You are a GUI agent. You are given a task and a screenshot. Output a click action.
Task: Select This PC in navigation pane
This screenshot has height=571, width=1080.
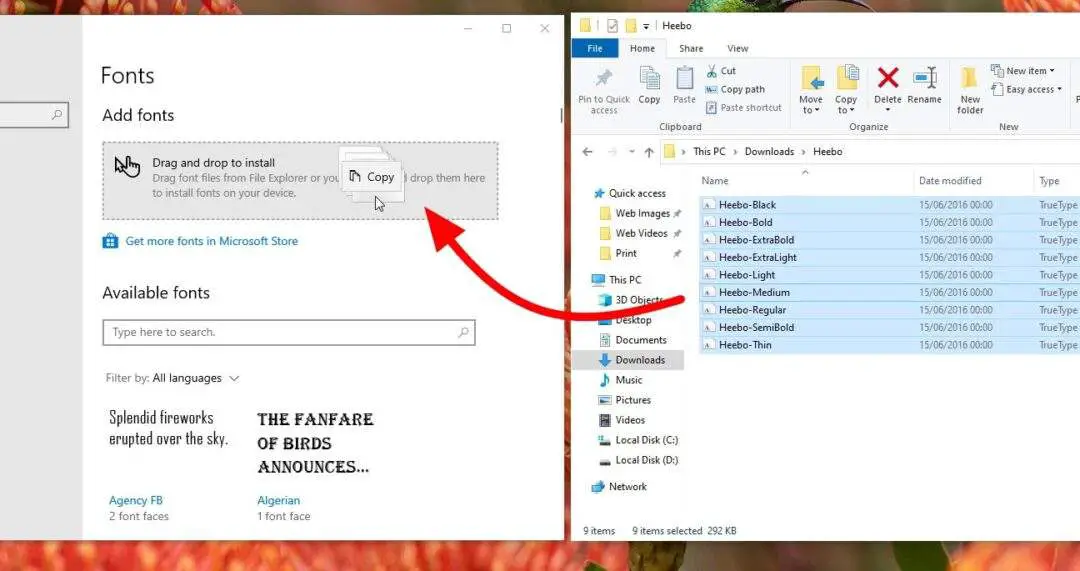[625, 280]
